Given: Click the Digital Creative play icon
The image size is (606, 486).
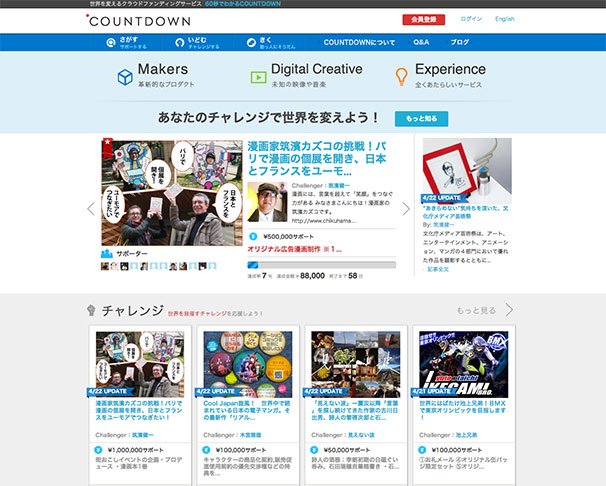Looking at the screenshot, I should (258, 77).
